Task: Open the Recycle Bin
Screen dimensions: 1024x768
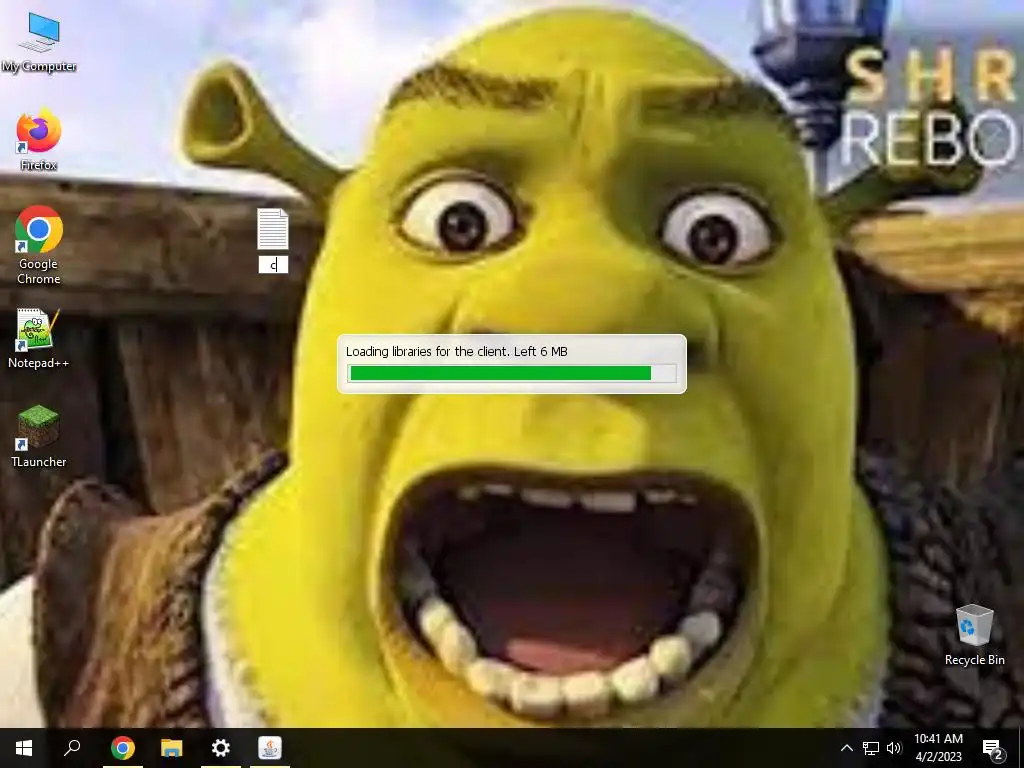Action: (974, 635)
